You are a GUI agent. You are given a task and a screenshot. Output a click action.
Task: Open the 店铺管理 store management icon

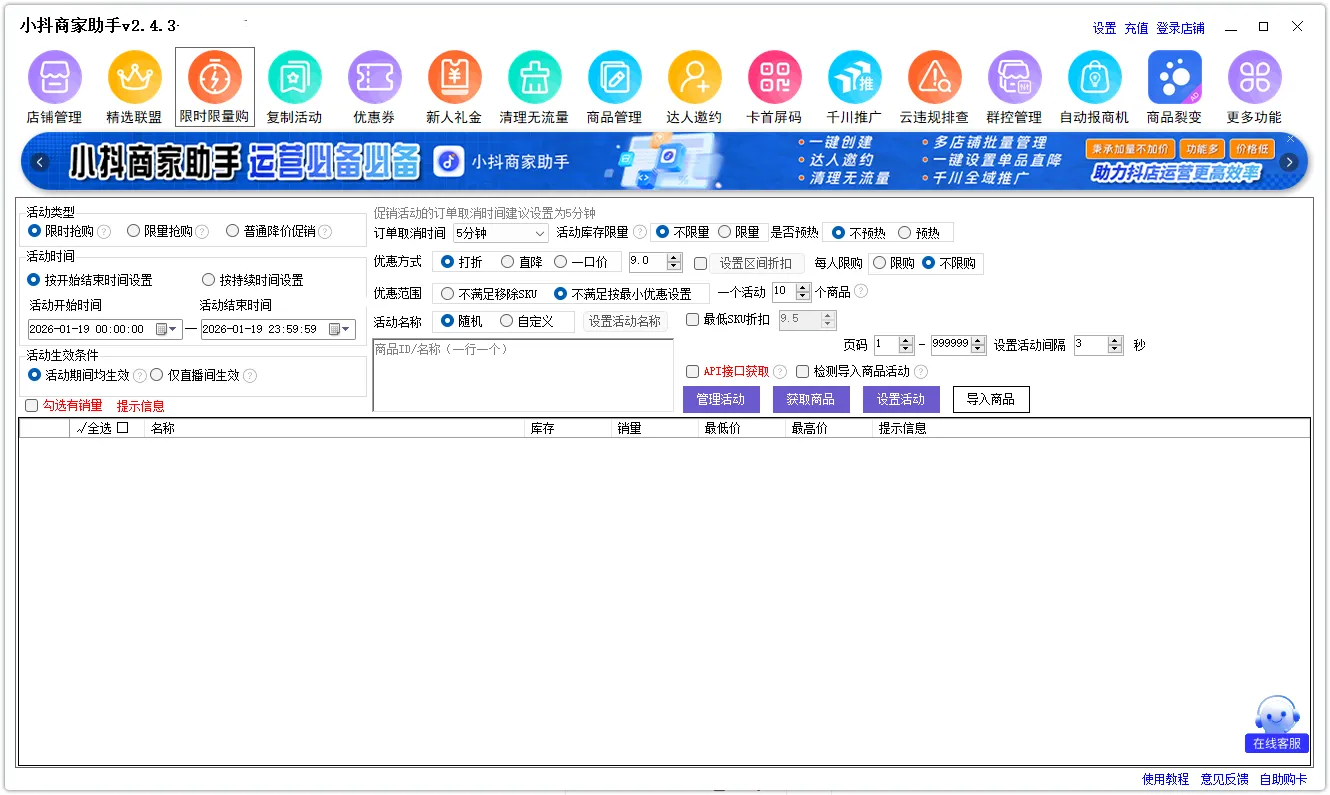pos(54,78)
